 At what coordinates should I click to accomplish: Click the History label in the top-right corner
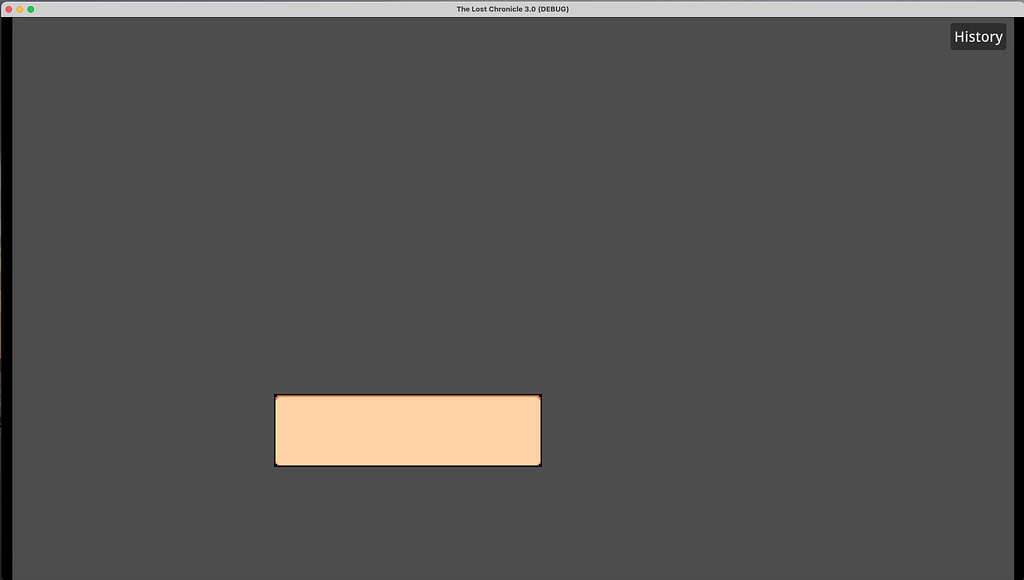coord(977,36)
